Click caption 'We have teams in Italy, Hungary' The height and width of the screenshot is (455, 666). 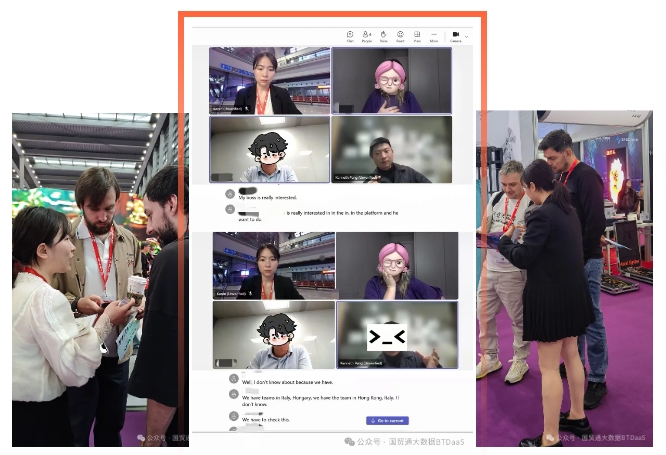(320, 400)
